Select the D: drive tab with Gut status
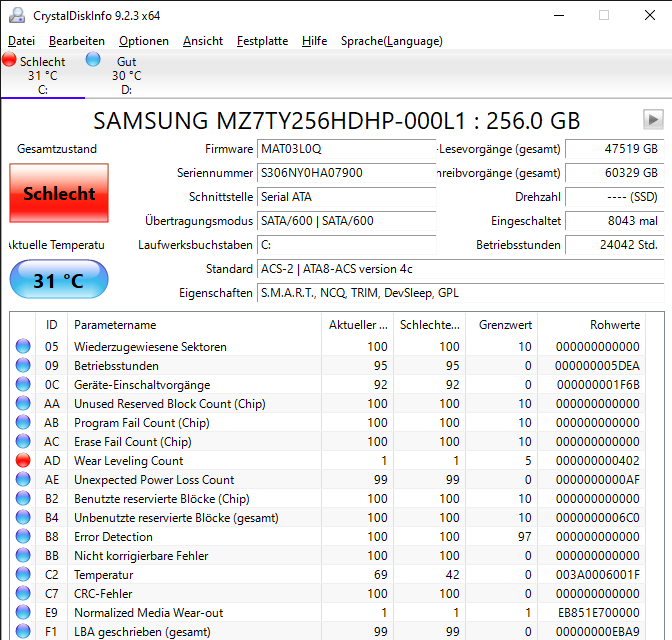The image size is (672, 640). 126,75
